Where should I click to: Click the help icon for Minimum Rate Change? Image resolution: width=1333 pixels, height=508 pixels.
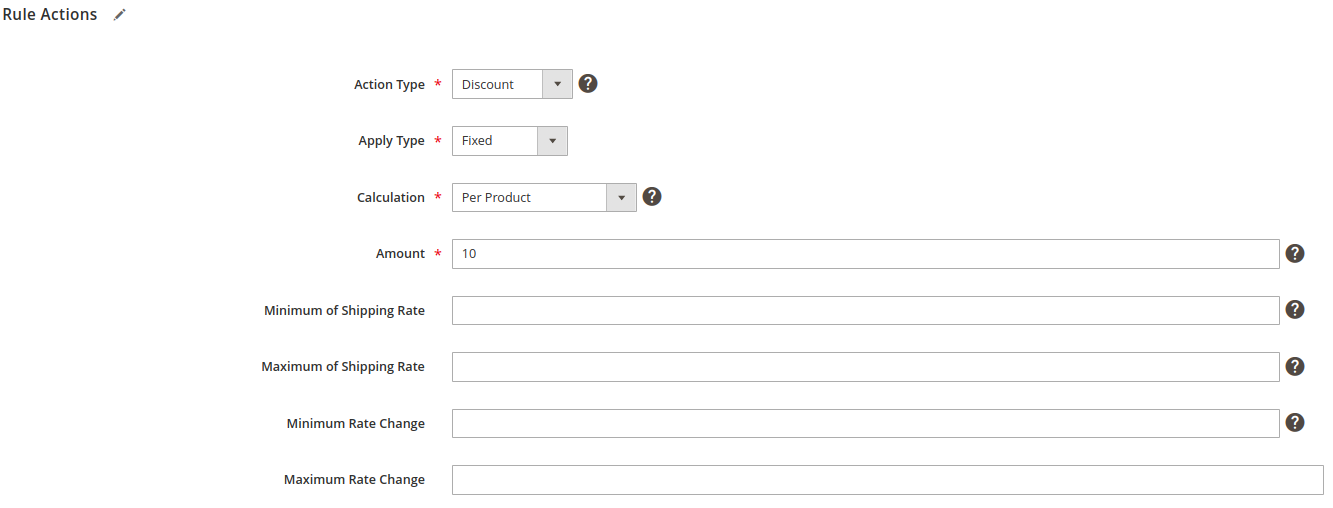tap(1295, 423)
